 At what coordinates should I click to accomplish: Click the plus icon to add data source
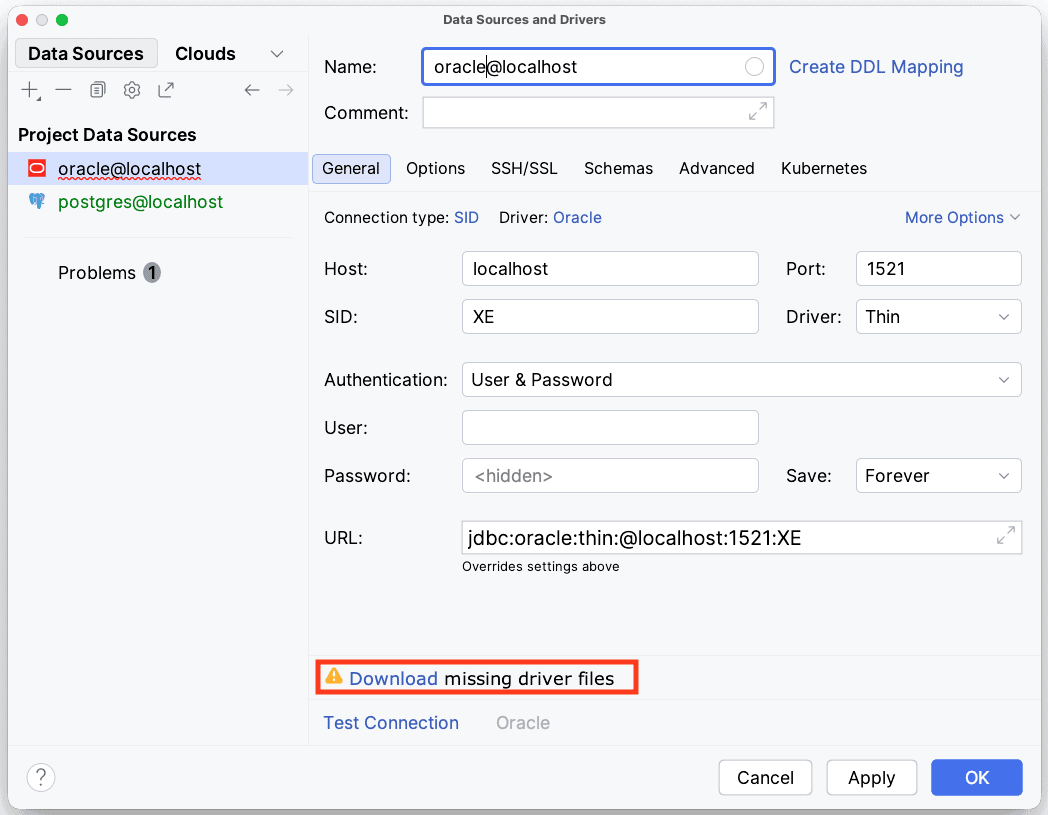30,90
